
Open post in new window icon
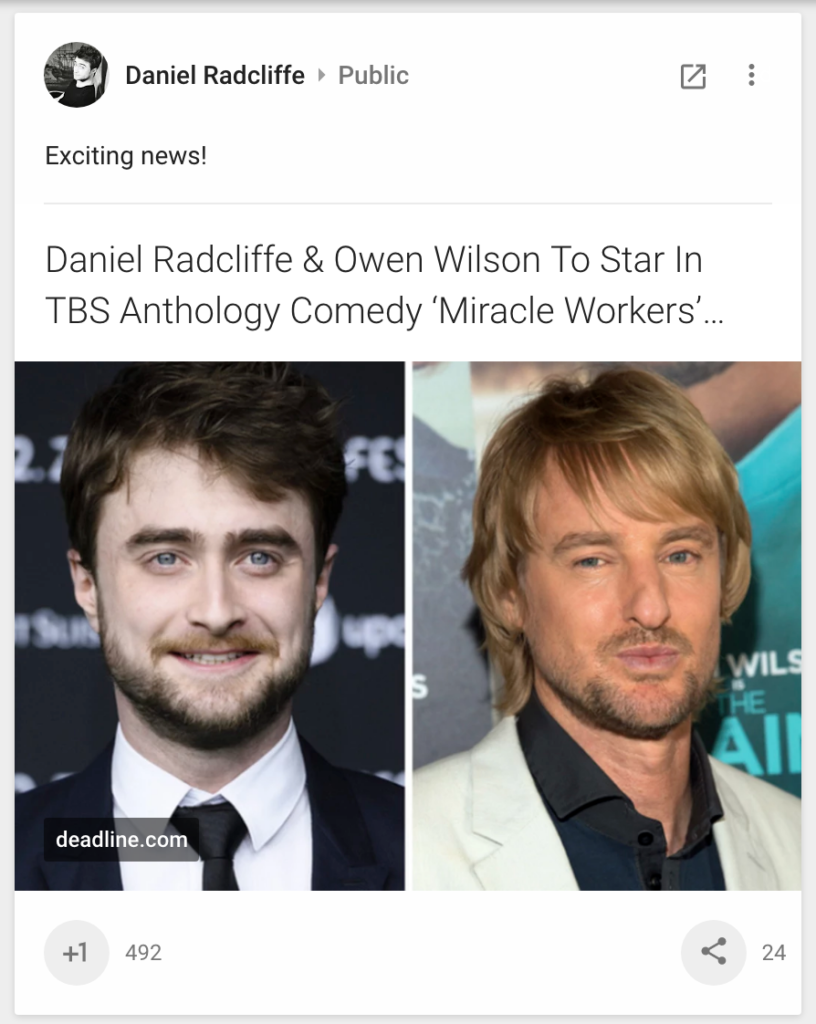coord(693,76)
